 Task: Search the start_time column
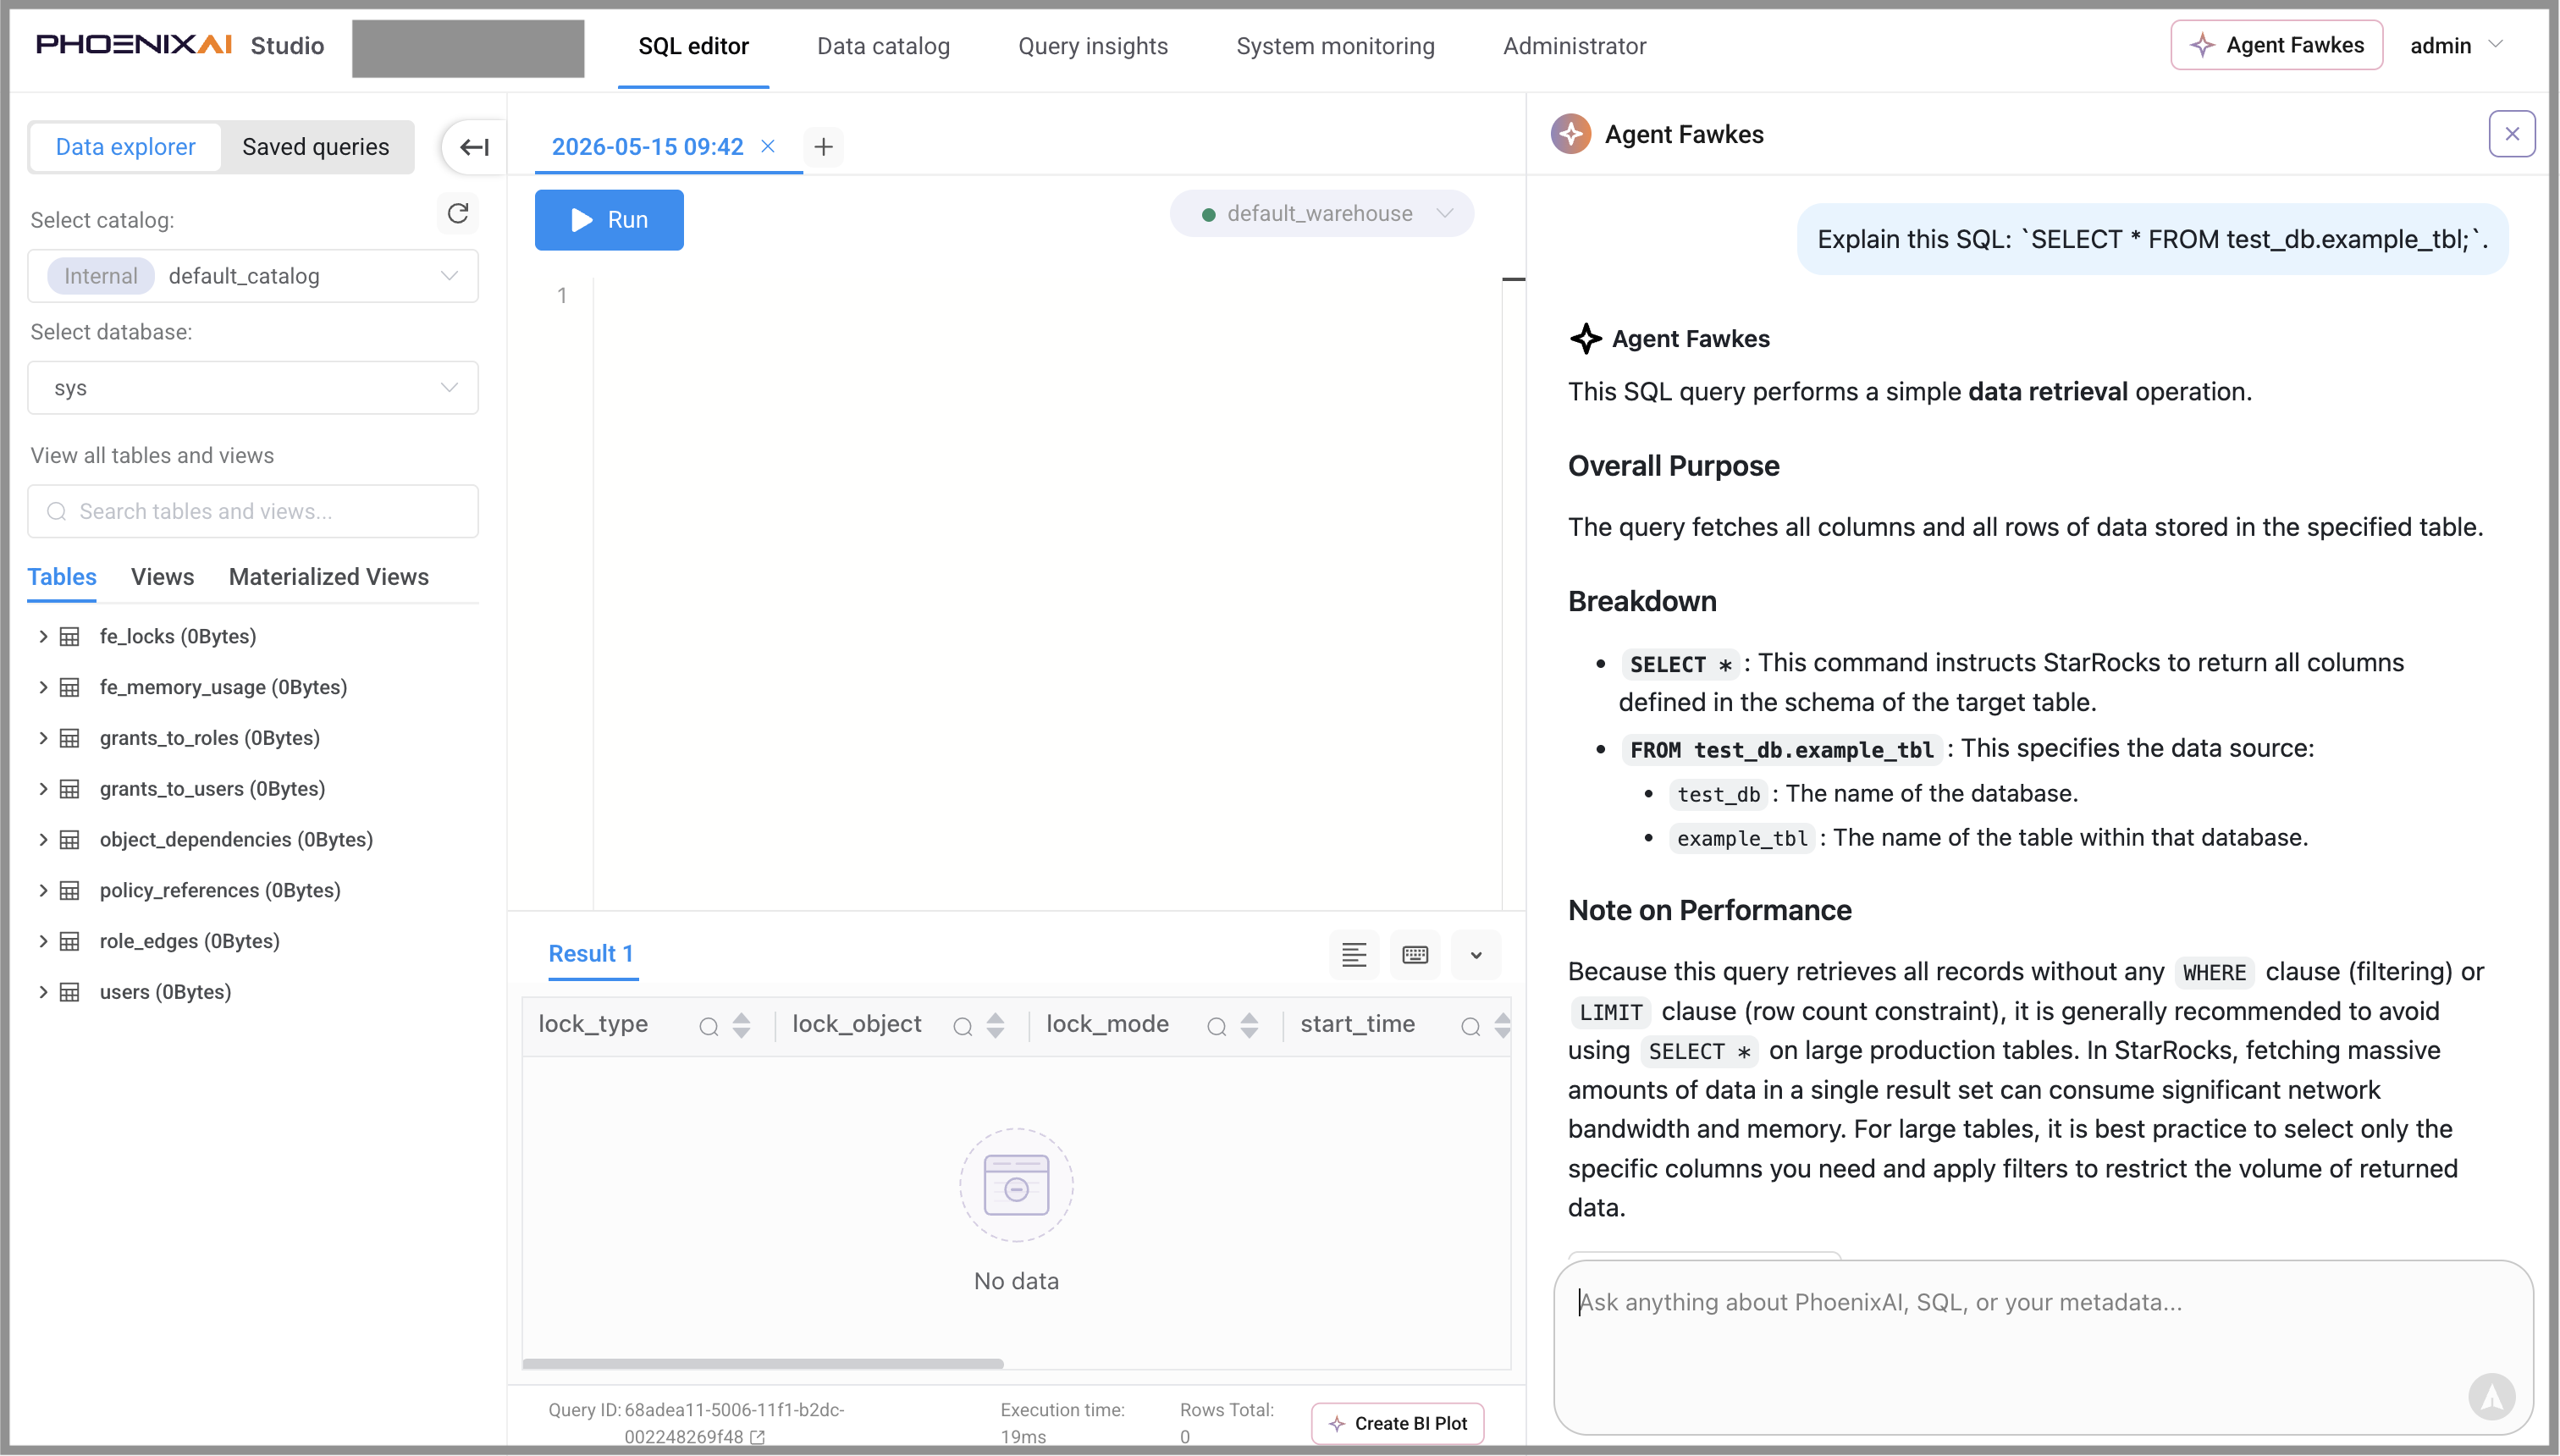pyautogui.click(x=1470, y=1026)
